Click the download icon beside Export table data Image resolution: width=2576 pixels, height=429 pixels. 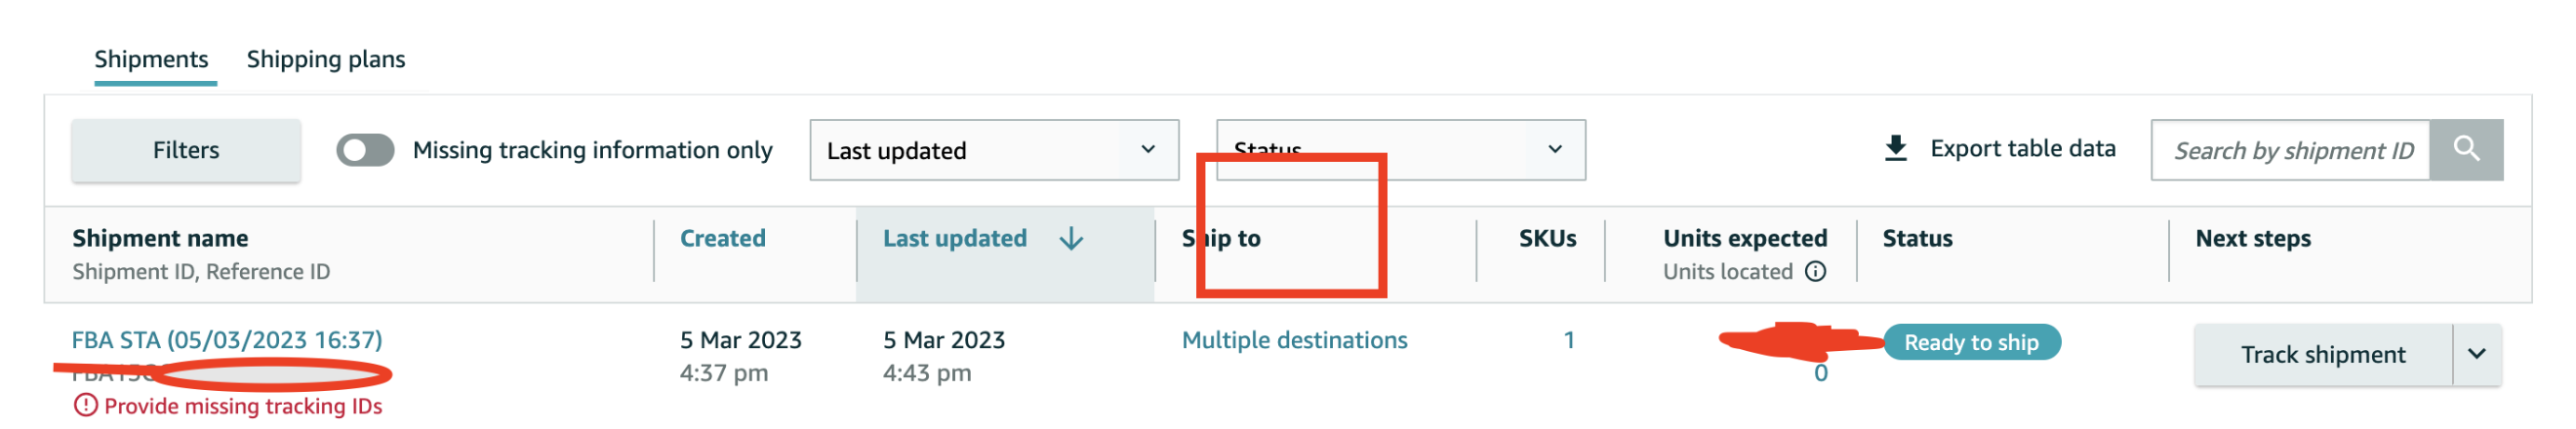[1895, 149]
